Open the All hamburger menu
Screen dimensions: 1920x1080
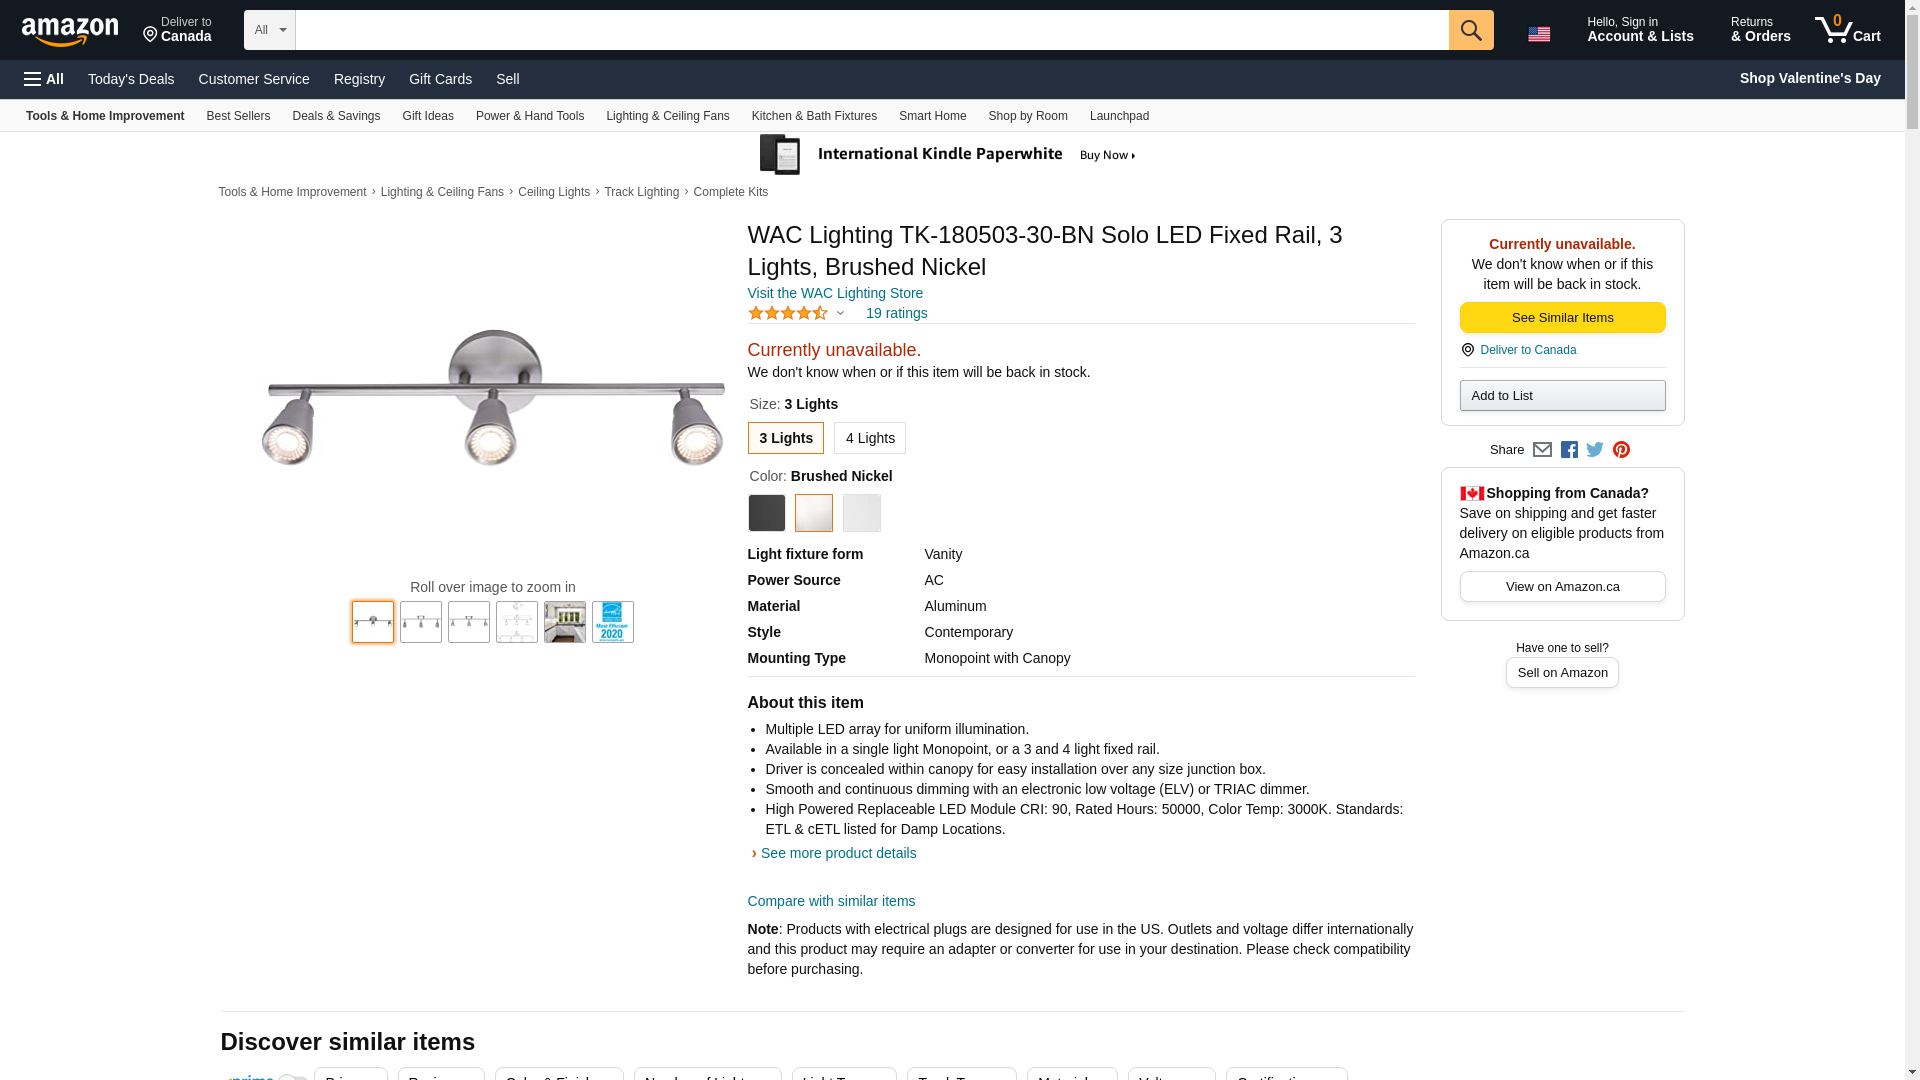click(44, 79)
